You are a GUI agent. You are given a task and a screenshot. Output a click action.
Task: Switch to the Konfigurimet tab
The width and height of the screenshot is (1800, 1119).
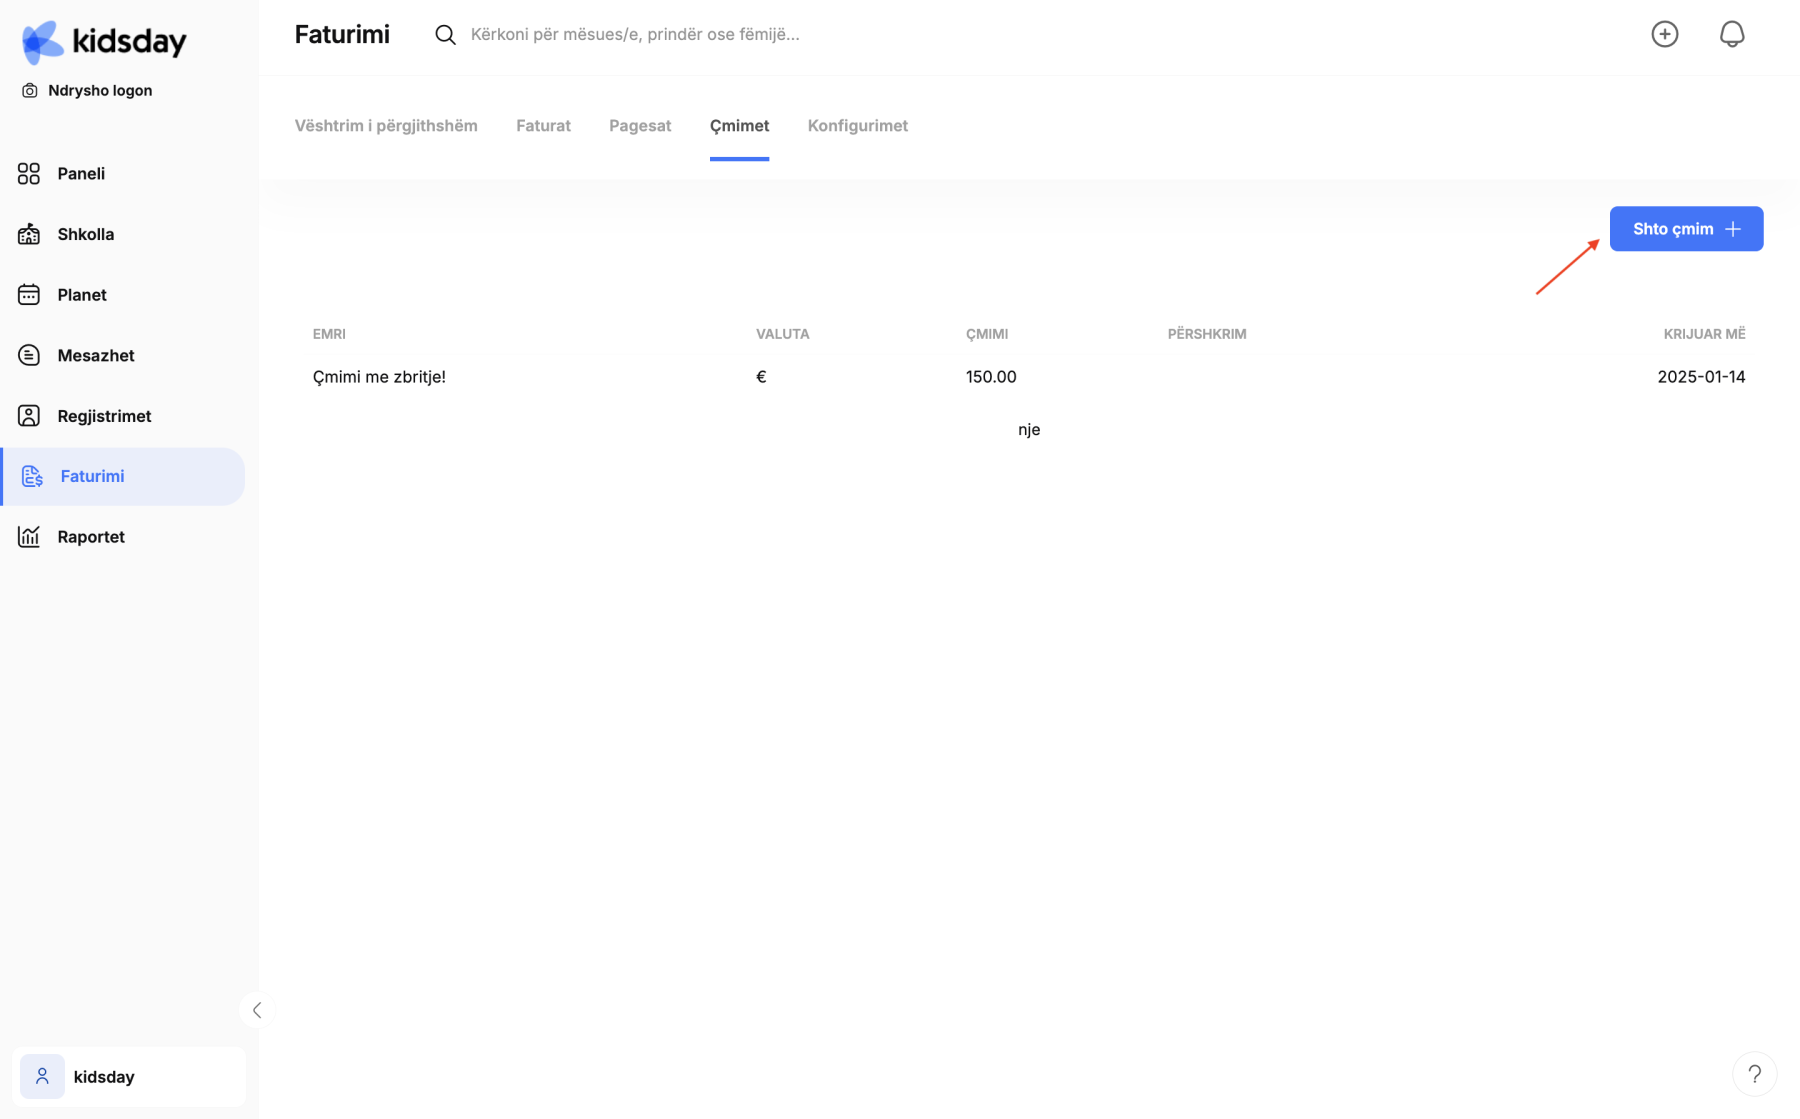pos(857,126)
